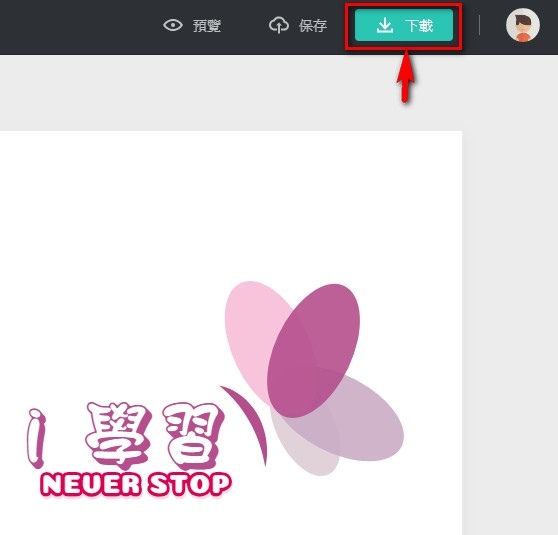The width and height of the screenshot is (558, 535).
Task: Click the green 下載 download button
Action: (404, 25)
